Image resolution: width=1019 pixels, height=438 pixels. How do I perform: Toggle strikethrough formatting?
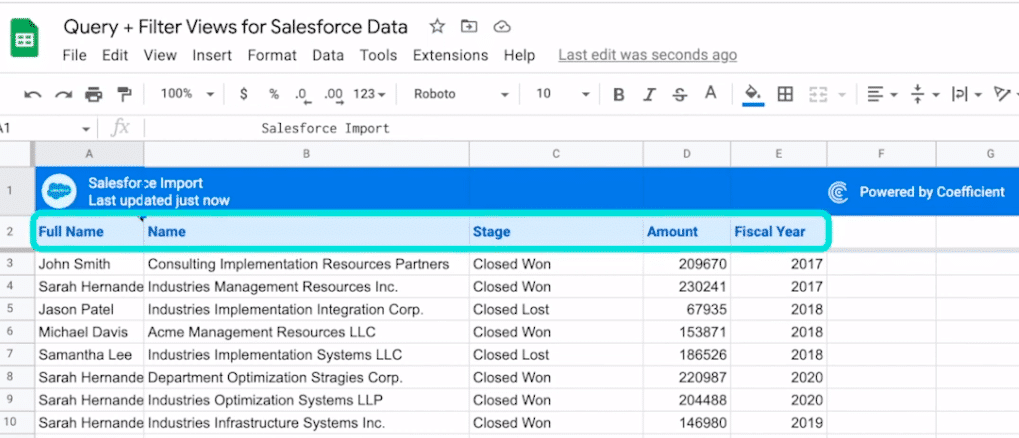680,94
